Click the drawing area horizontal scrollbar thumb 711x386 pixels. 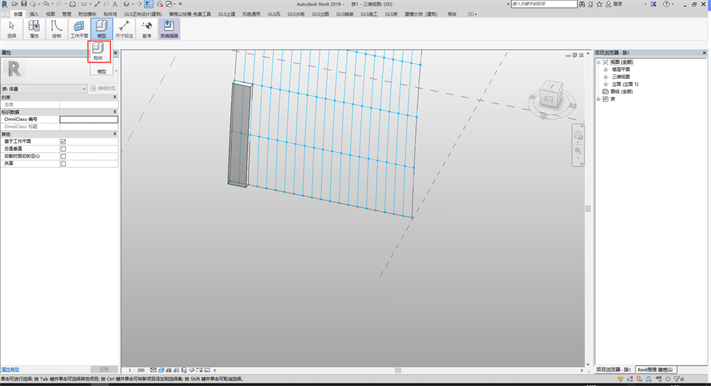pos(398,370)
